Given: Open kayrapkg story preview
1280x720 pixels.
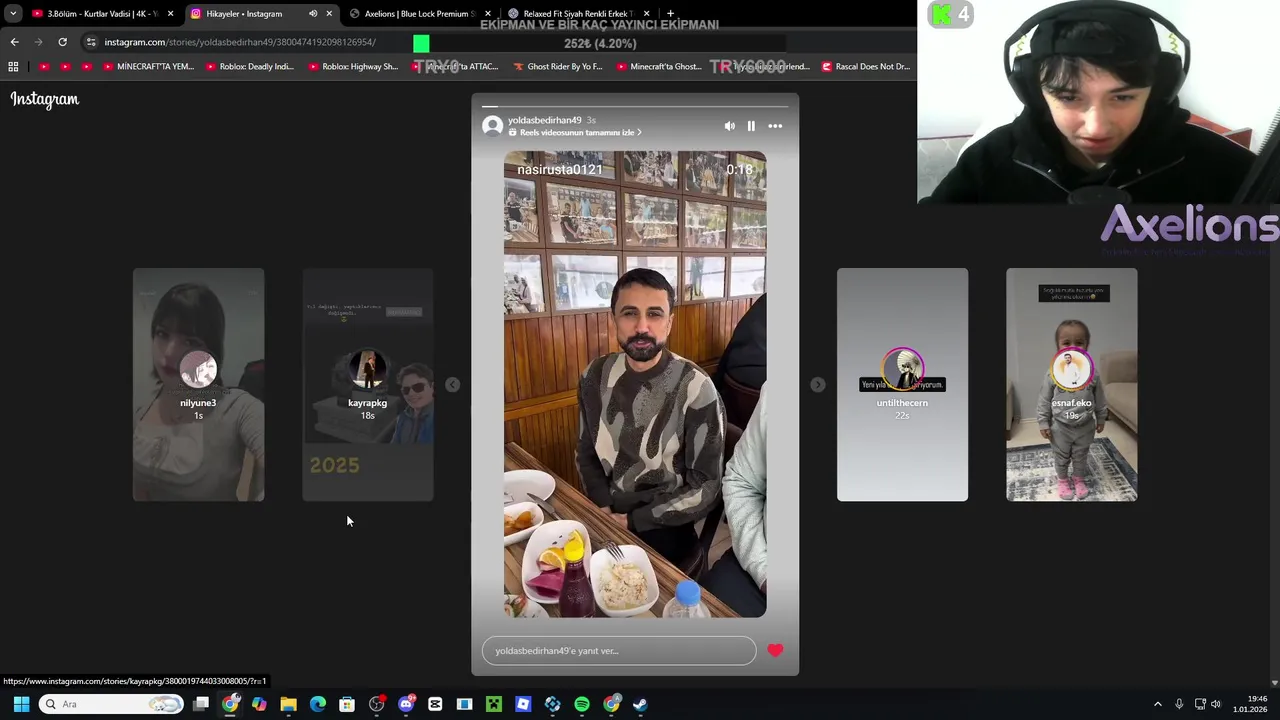Looking at the screenshot, I should [x=368, y=384].
